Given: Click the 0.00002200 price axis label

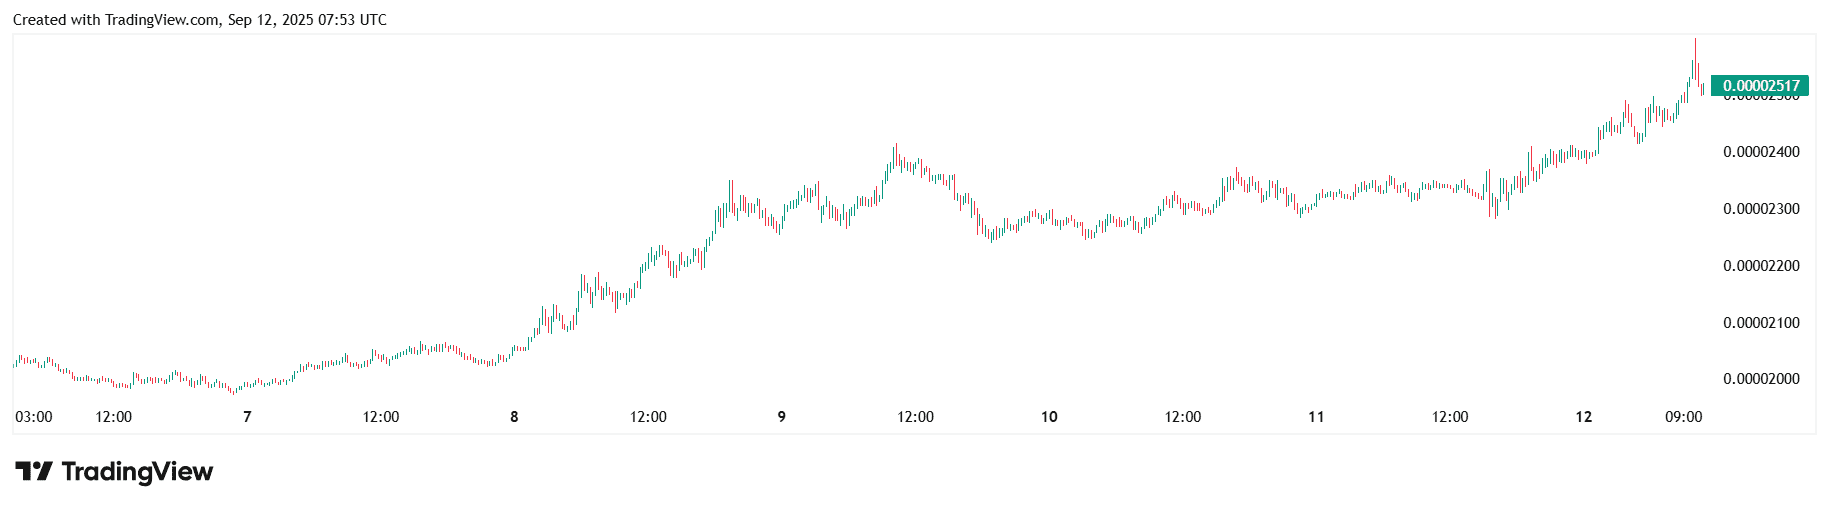Looking at the screenshot, I should (x=1761, y=266).
